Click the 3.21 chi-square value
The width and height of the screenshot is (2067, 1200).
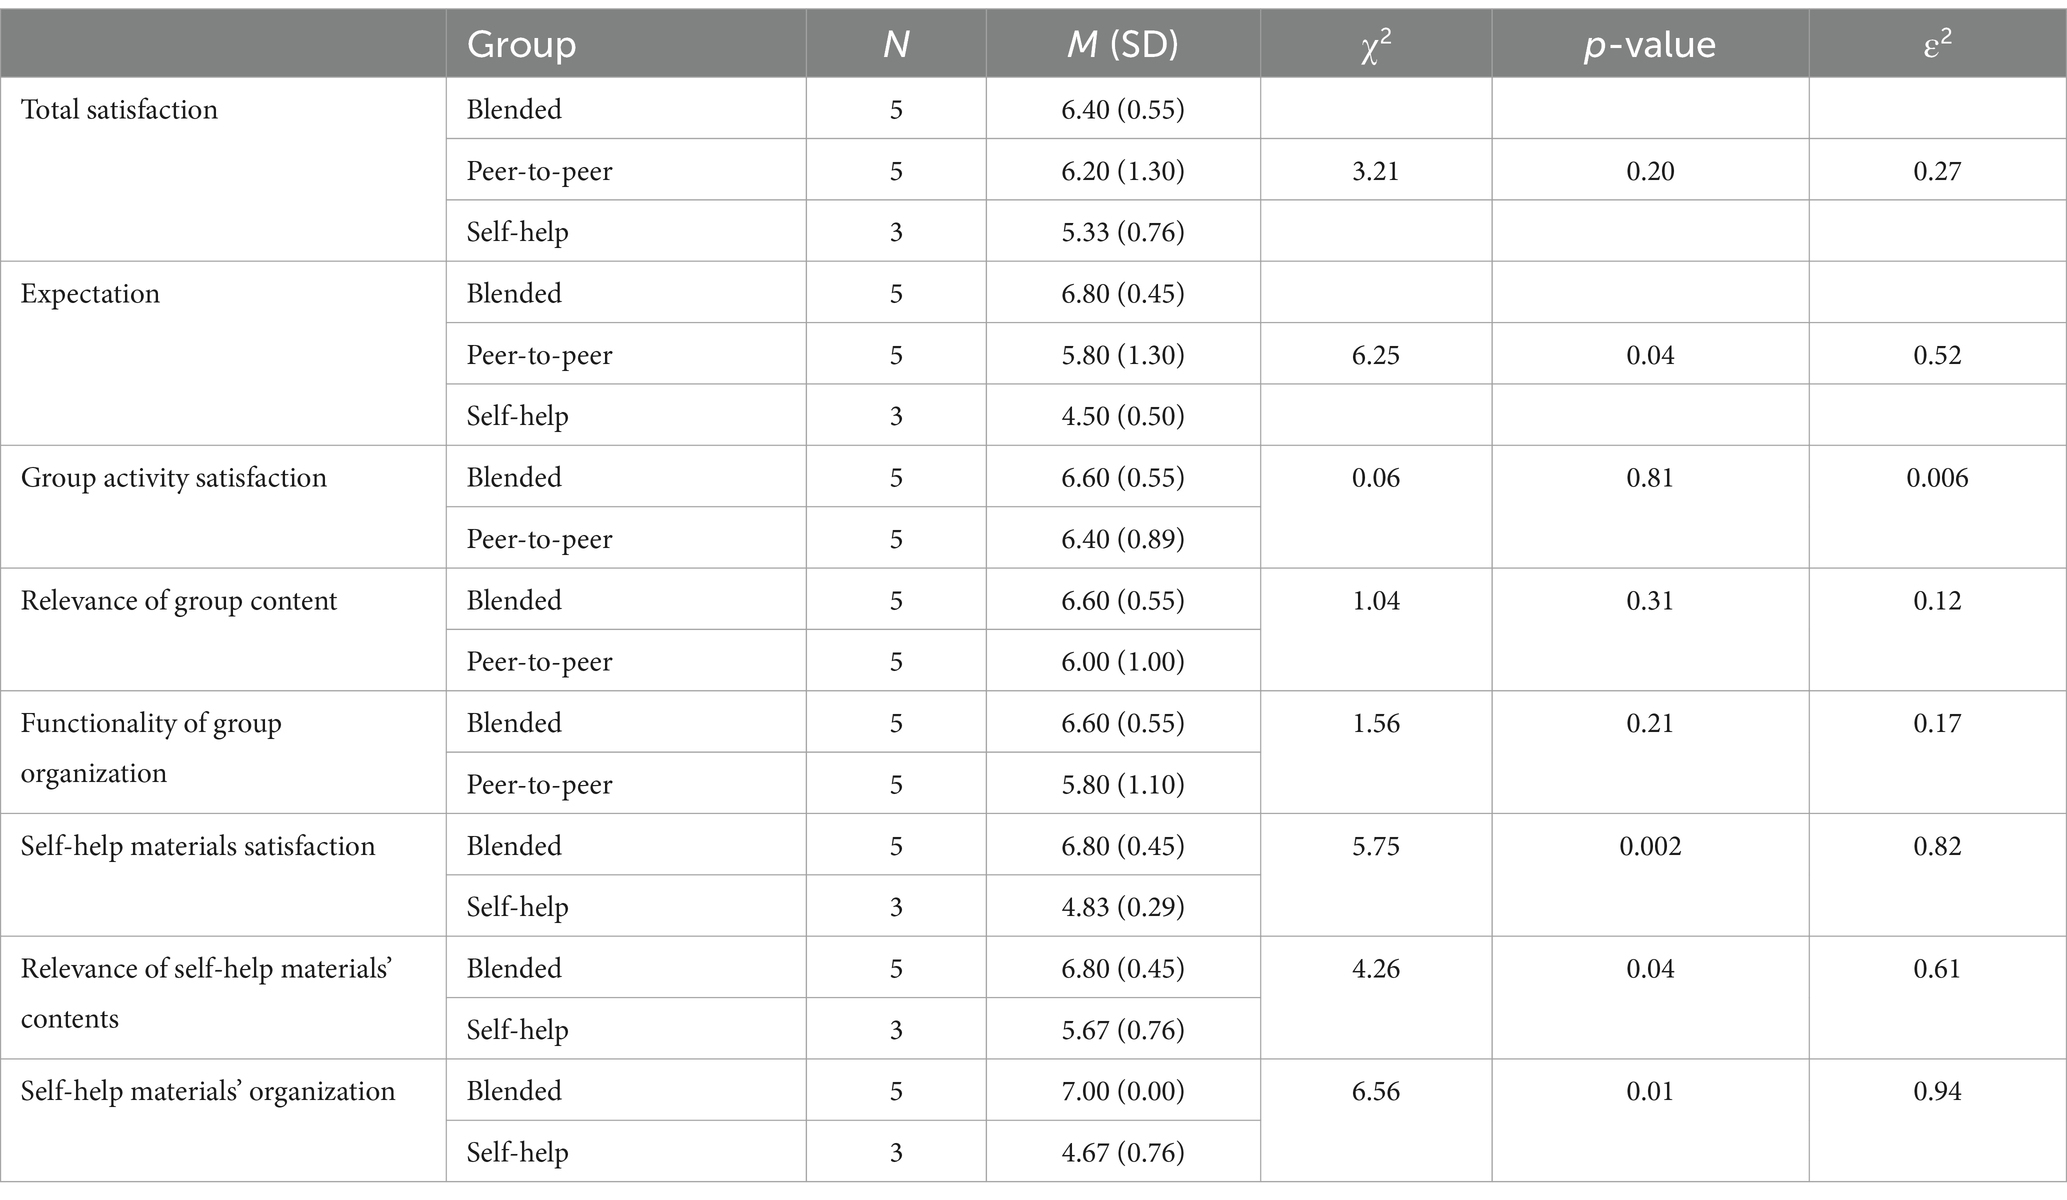[1376, 171]
